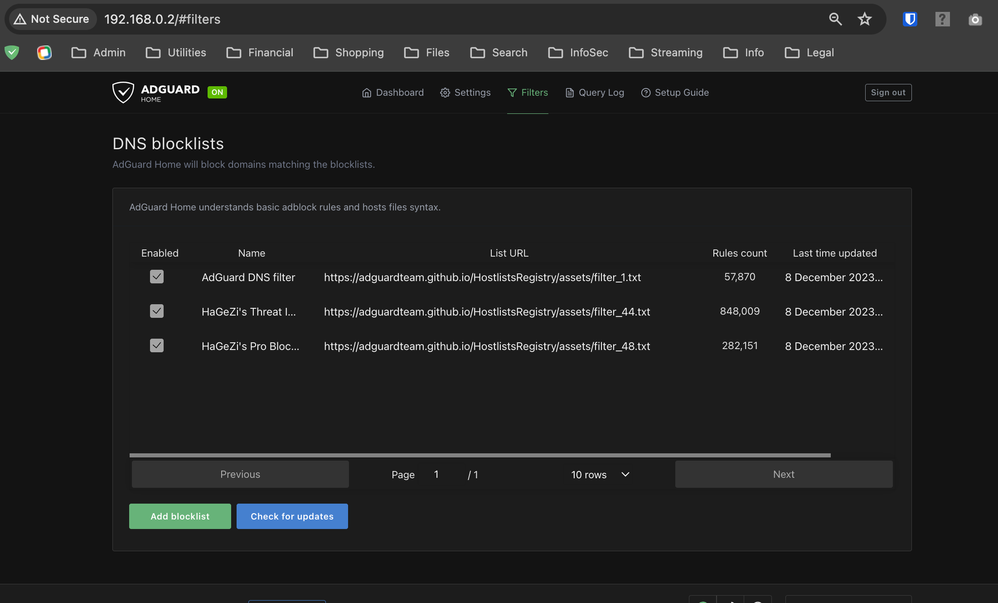Click the Sign out button
The image size is (998, 603).
pyautogui.click(x=888, y=92)
